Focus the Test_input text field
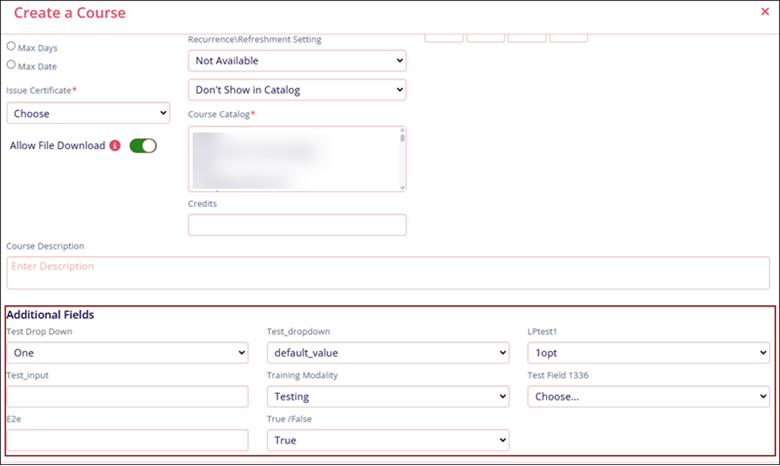 click(127, 396)
